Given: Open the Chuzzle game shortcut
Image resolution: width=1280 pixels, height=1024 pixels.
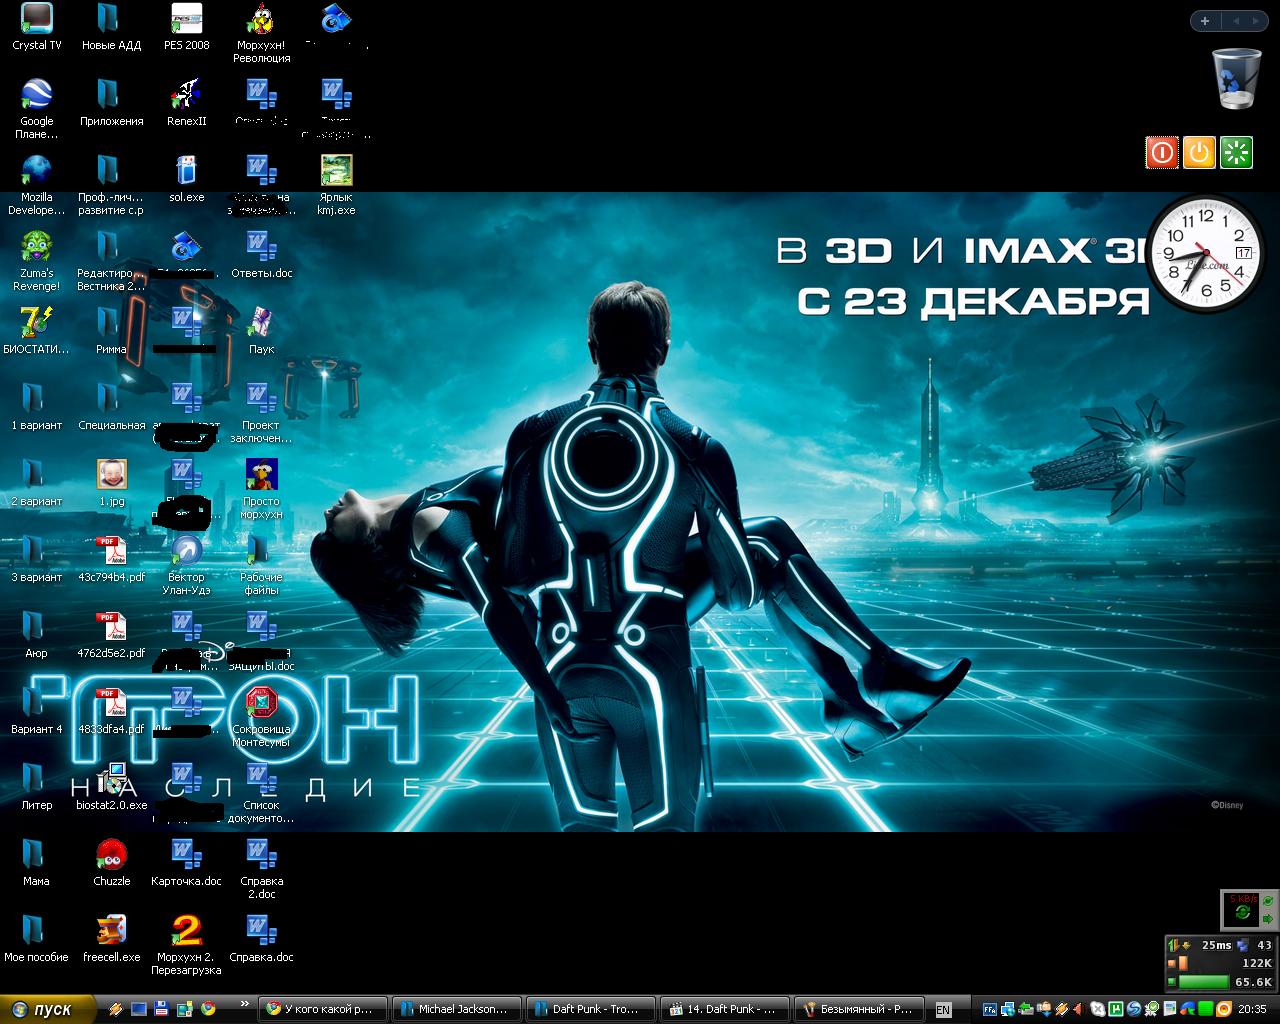Looking at the screenshot, I should (111, 856).
